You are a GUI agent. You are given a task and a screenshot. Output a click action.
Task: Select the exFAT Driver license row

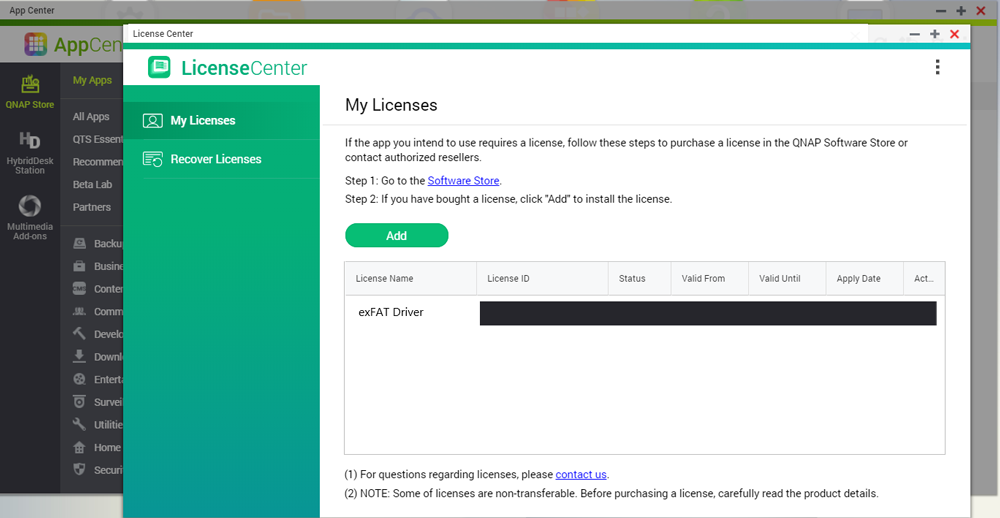click(391, 313)
